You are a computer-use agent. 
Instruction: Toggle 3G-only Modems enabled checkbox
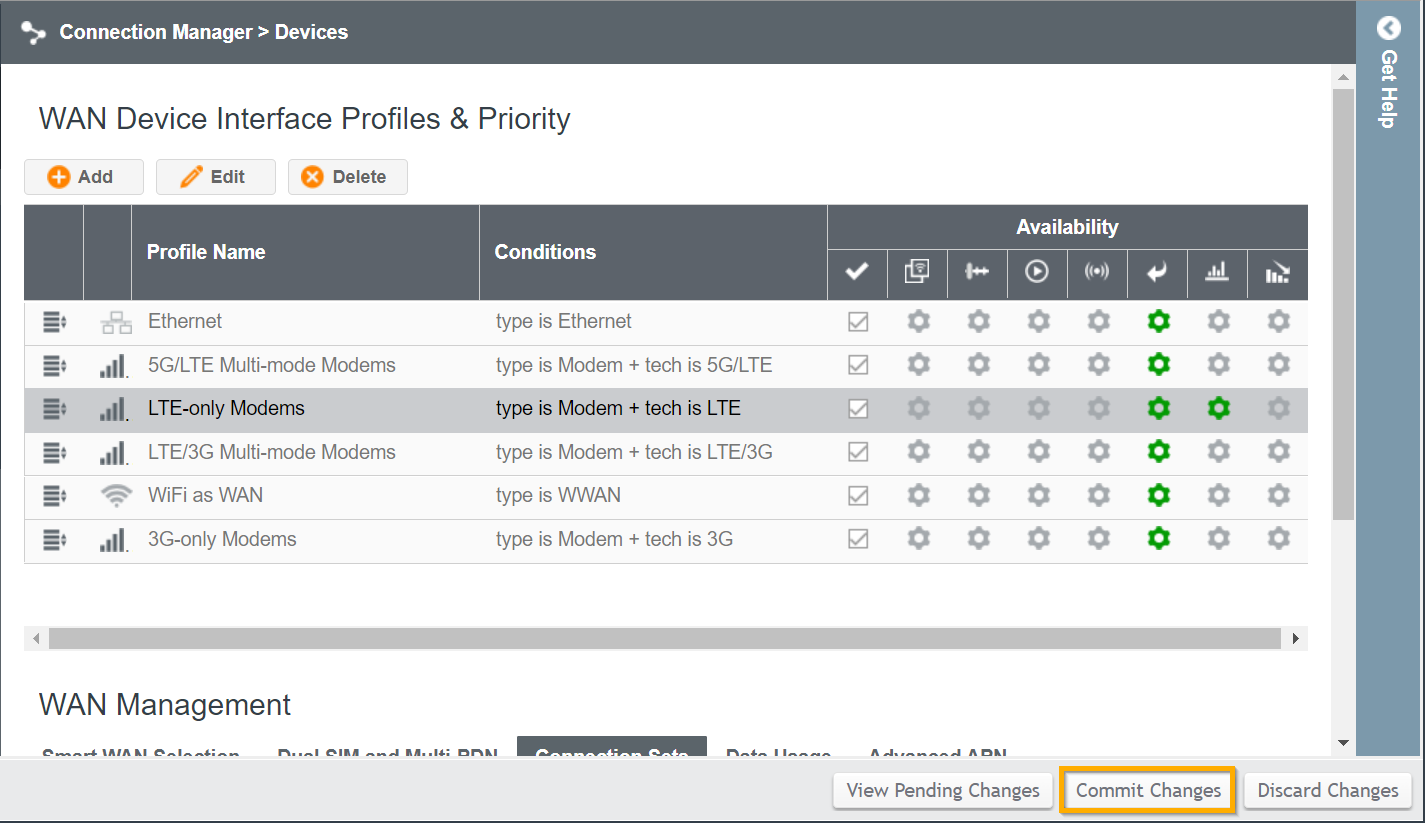(858, 539)
